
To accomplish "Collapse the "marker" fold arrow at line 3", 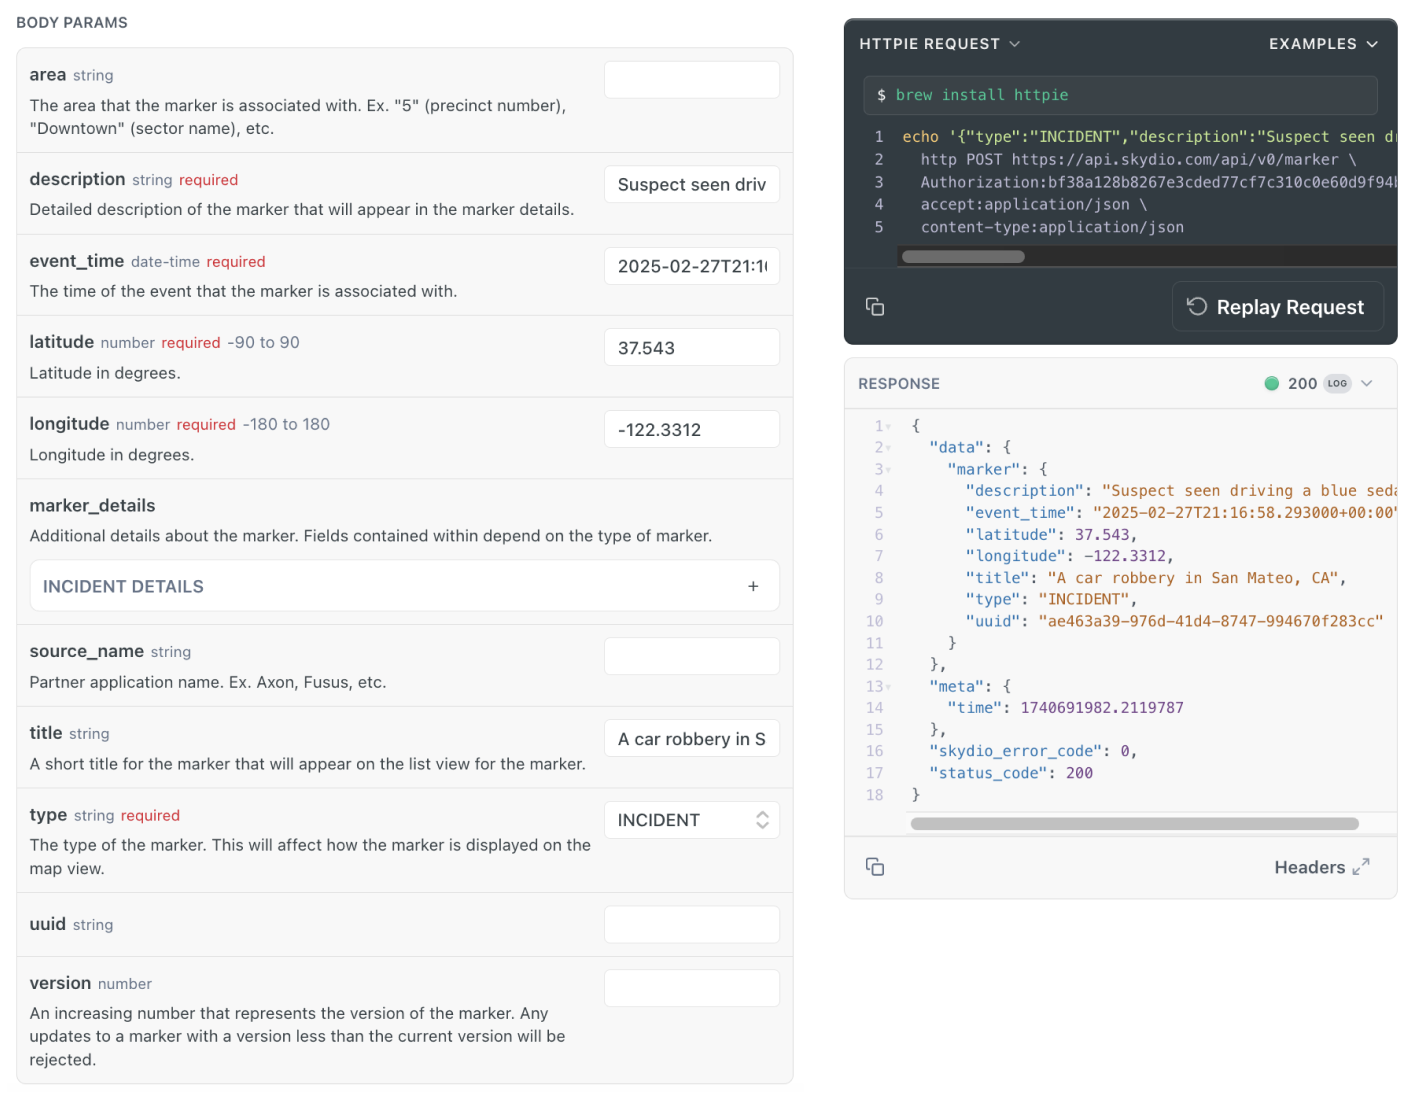I will [x=888, y=470].
